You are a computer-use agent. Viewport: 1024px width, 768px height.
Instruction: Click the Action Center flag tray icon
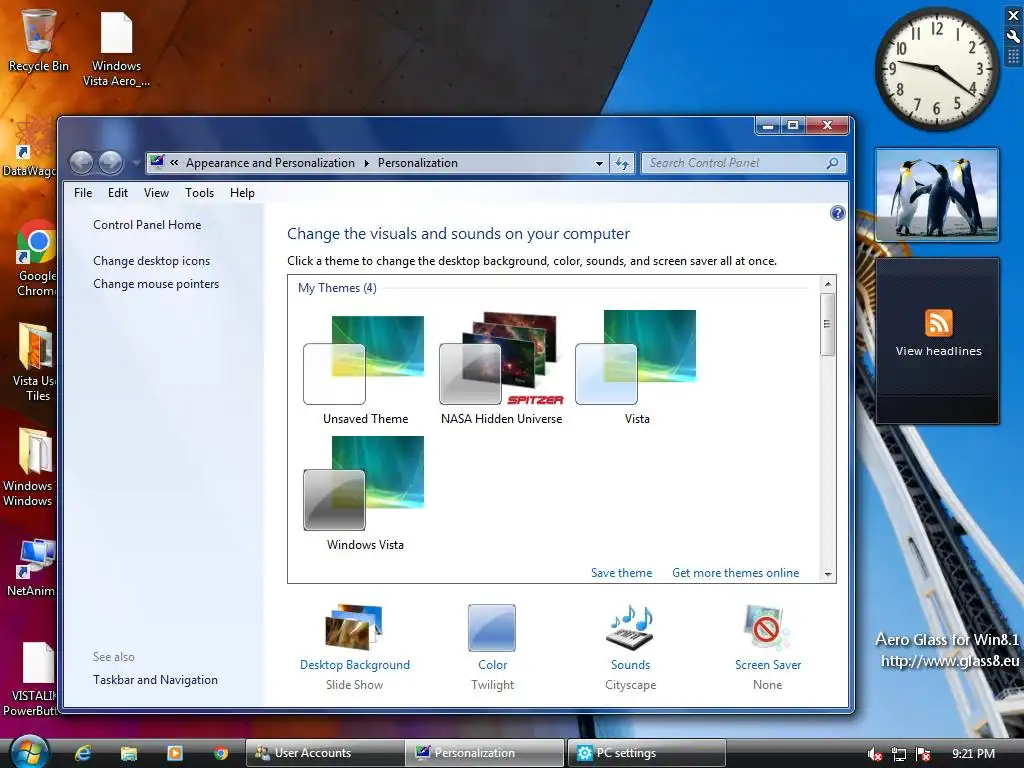(923, 754)
